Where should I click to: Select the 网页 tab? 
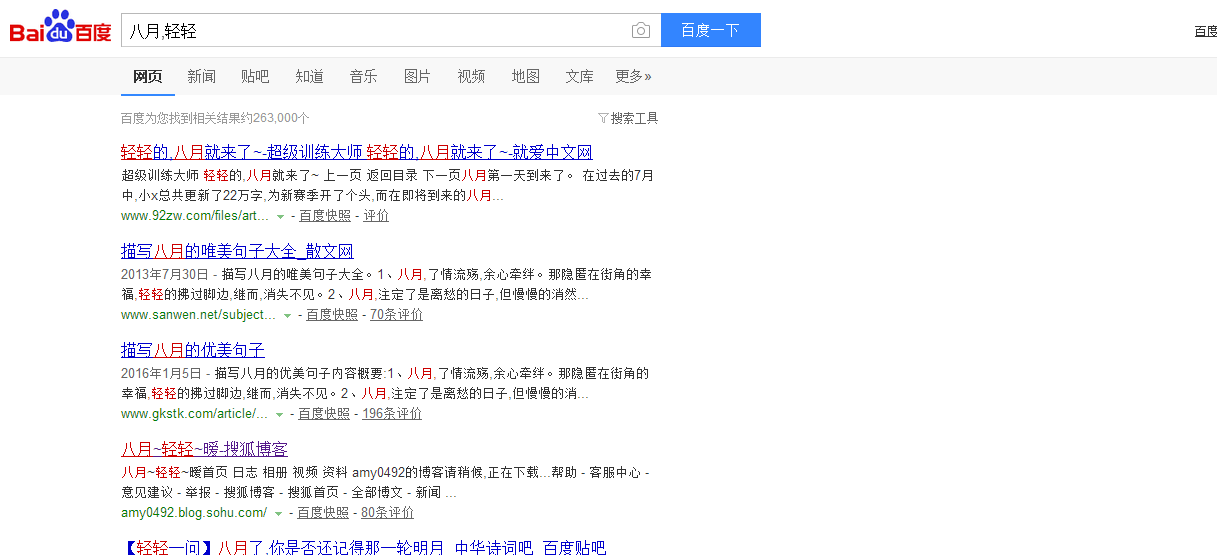[x=148, y=76]
